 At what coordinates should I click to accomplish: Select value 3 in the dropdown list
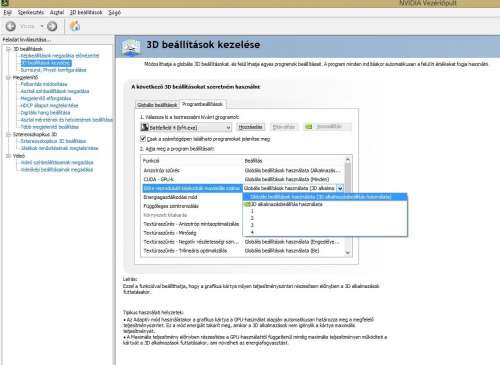(325, 225)
